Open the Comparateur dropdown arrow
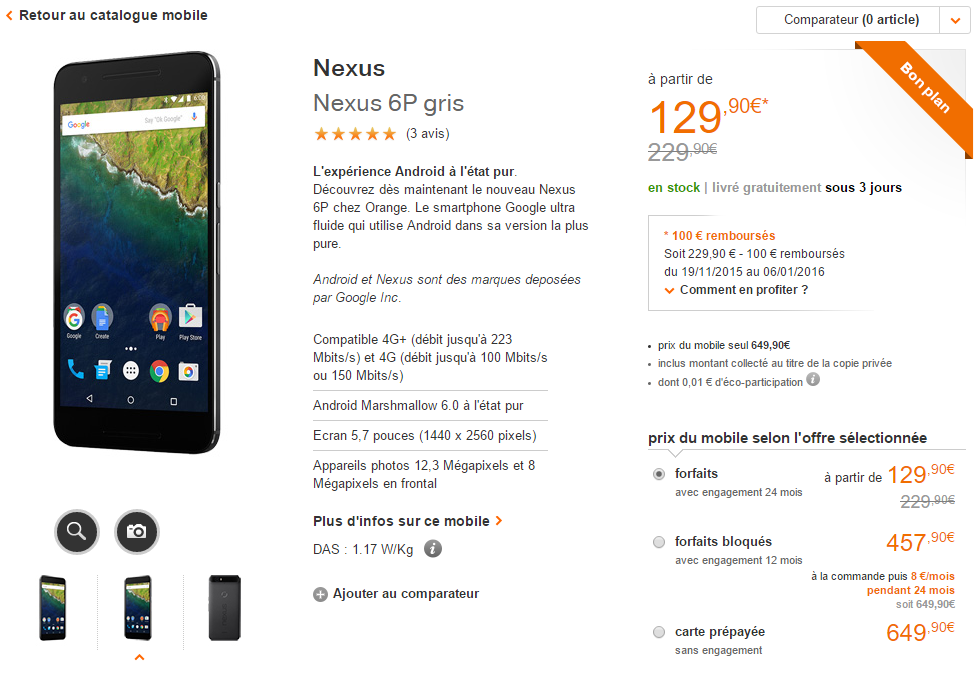 [x=955, y=20]
